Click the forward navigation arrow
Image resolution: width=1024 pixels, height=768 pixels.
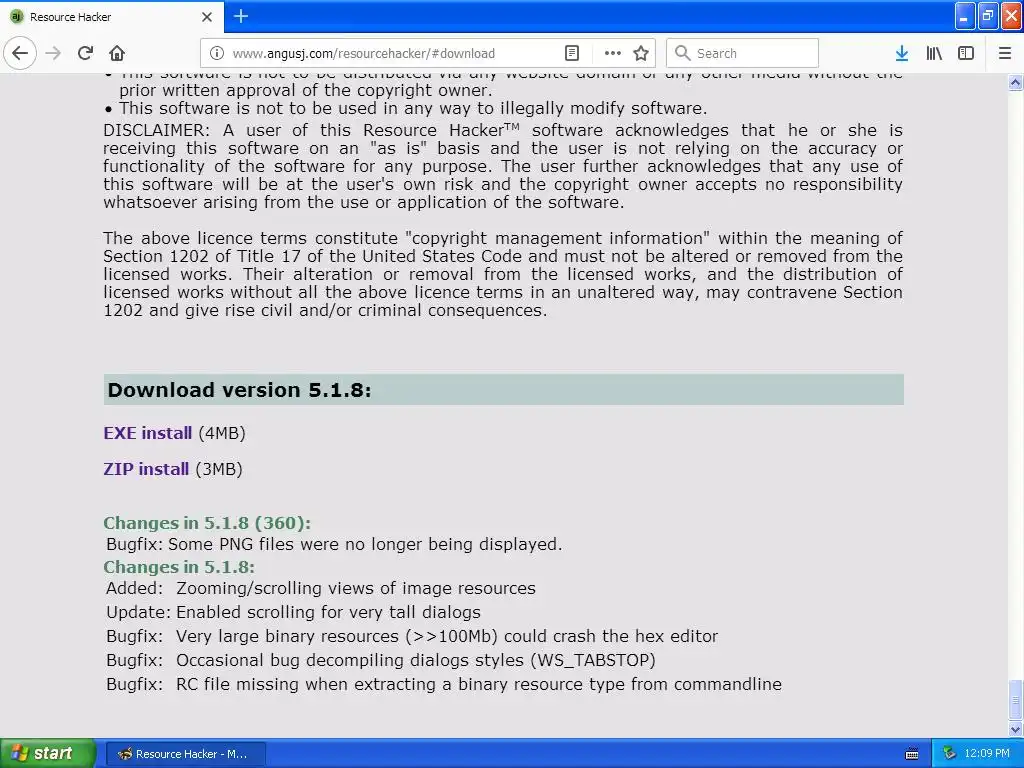pos(53,53)
